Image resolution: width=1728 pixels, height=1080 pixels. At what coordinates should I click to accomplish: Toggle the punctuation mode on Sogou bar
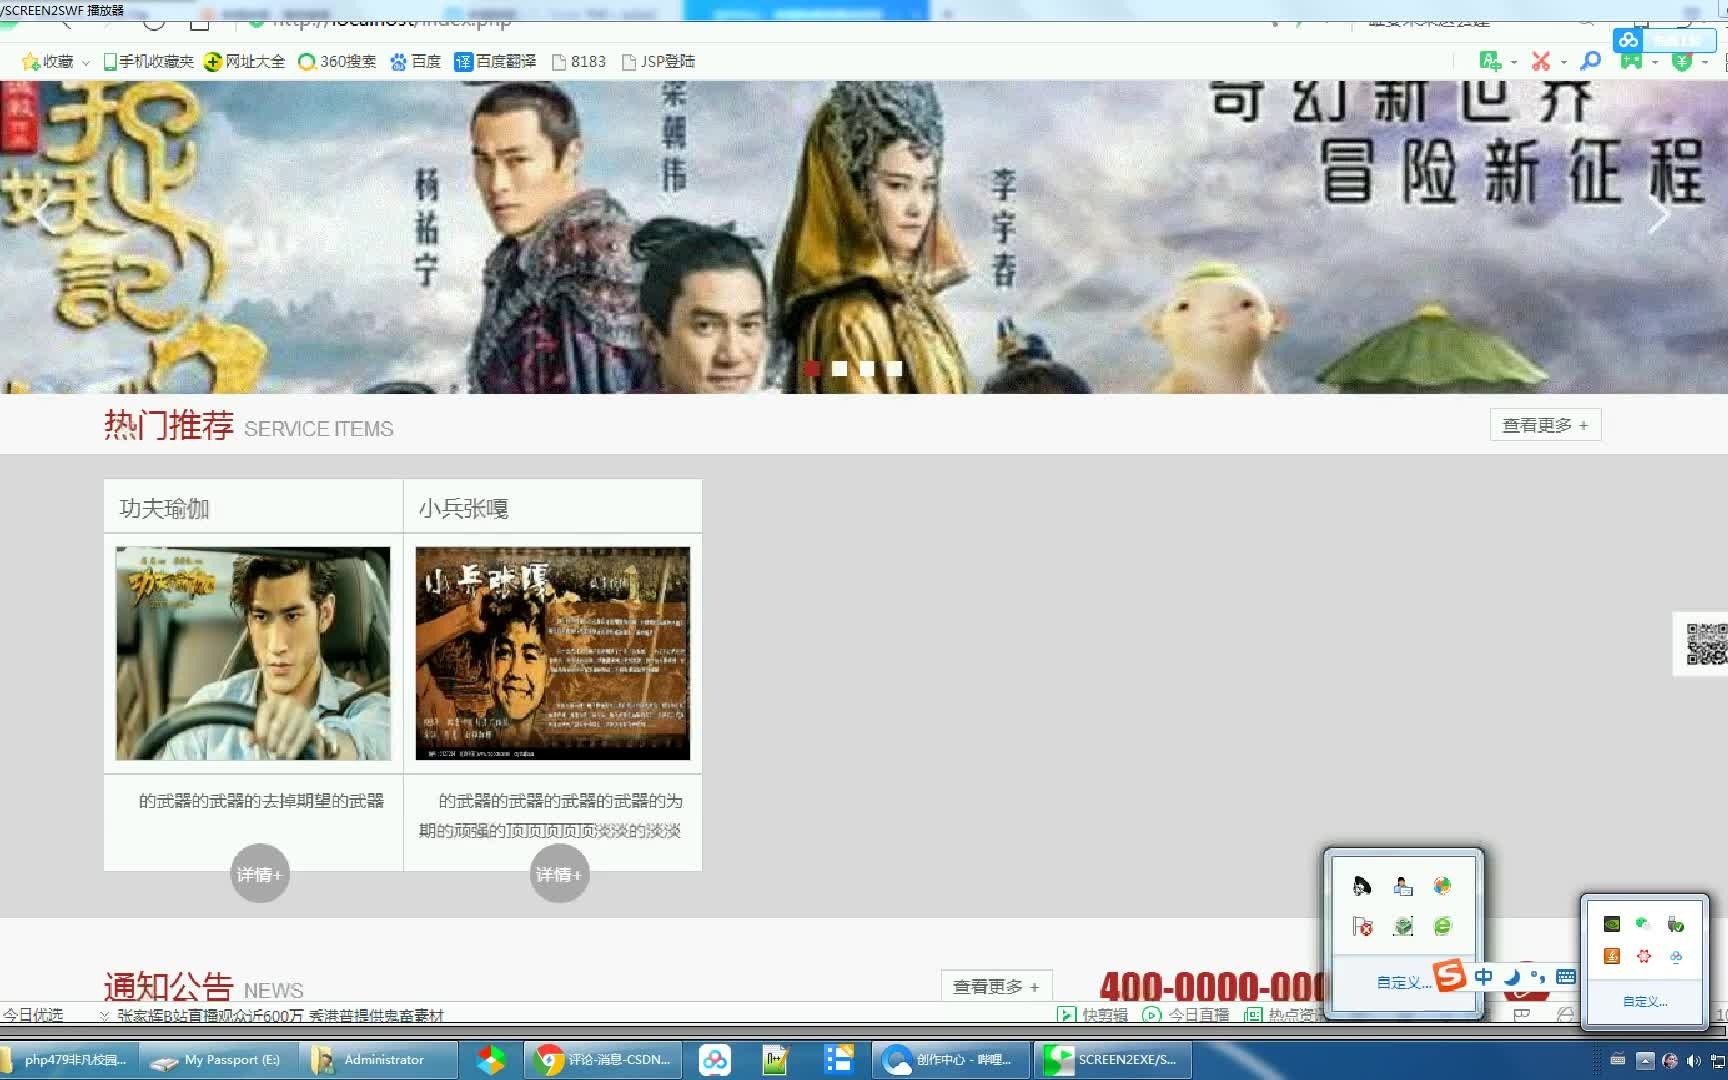click(x=1538, y=977)
